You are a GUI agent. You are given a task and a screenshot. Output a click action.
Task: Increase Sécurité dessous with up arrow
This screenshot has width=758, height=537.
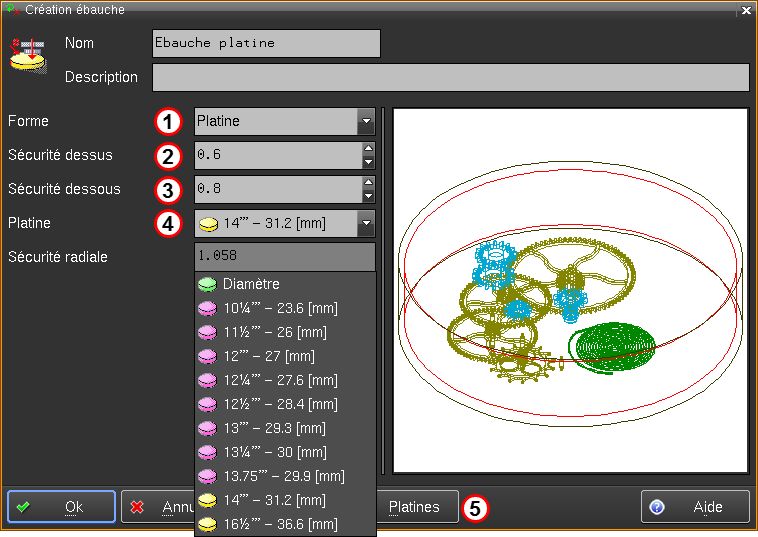[x=368, y=183]
